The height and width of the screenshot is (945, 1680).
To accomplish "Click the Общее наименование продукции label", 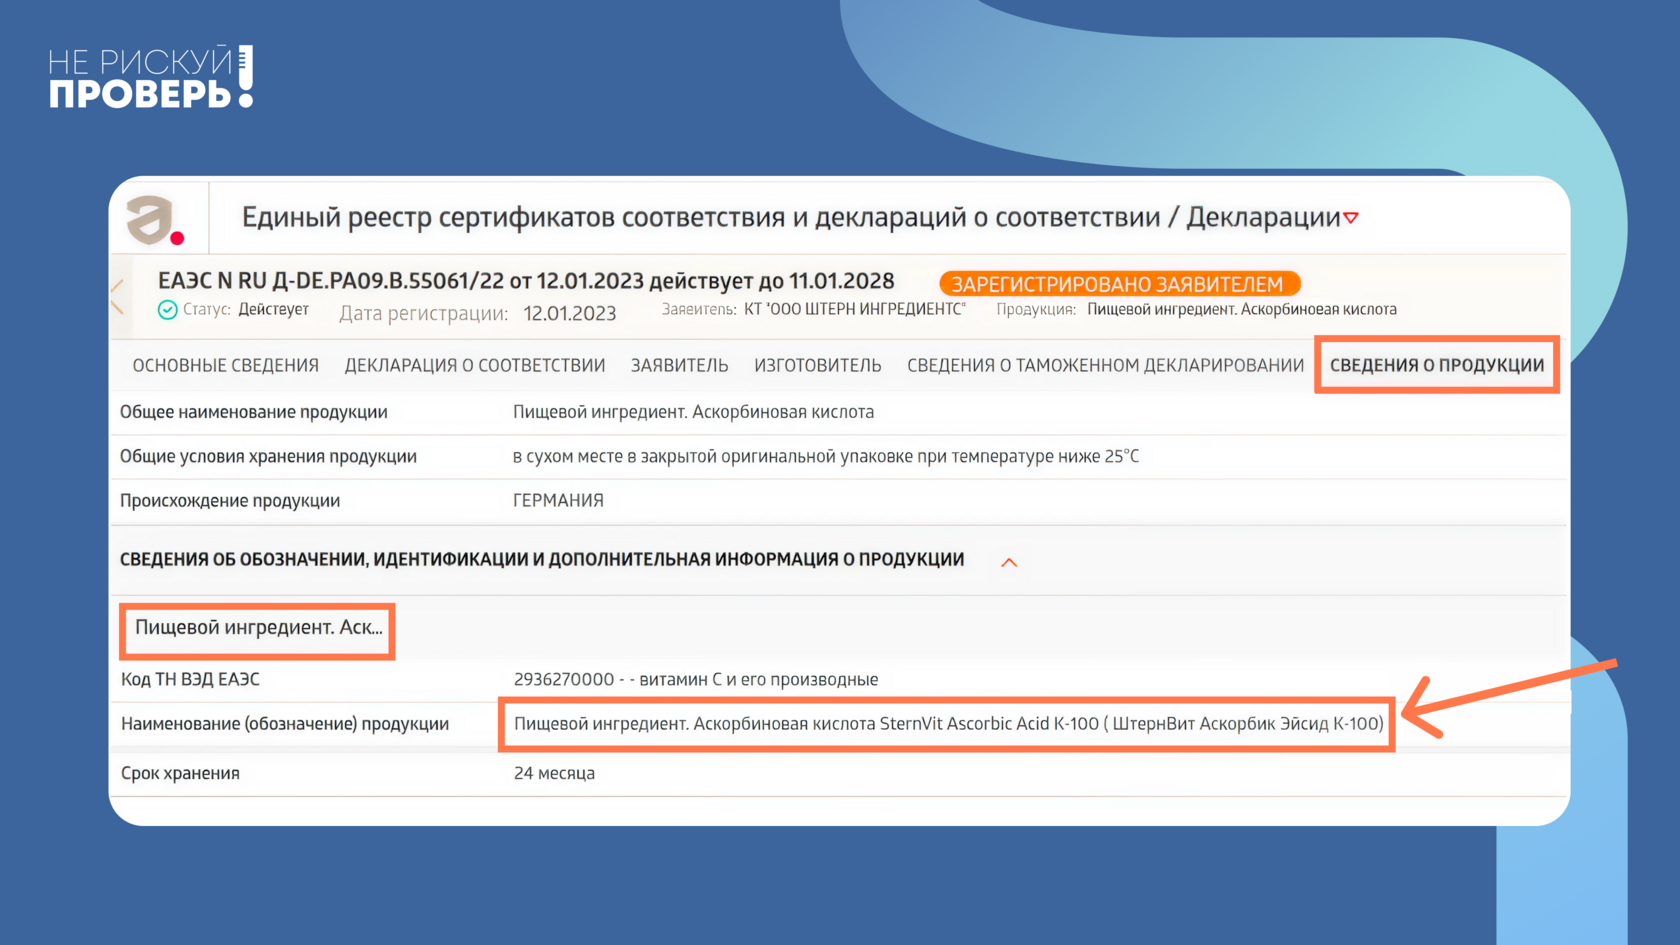I will 254,412.
